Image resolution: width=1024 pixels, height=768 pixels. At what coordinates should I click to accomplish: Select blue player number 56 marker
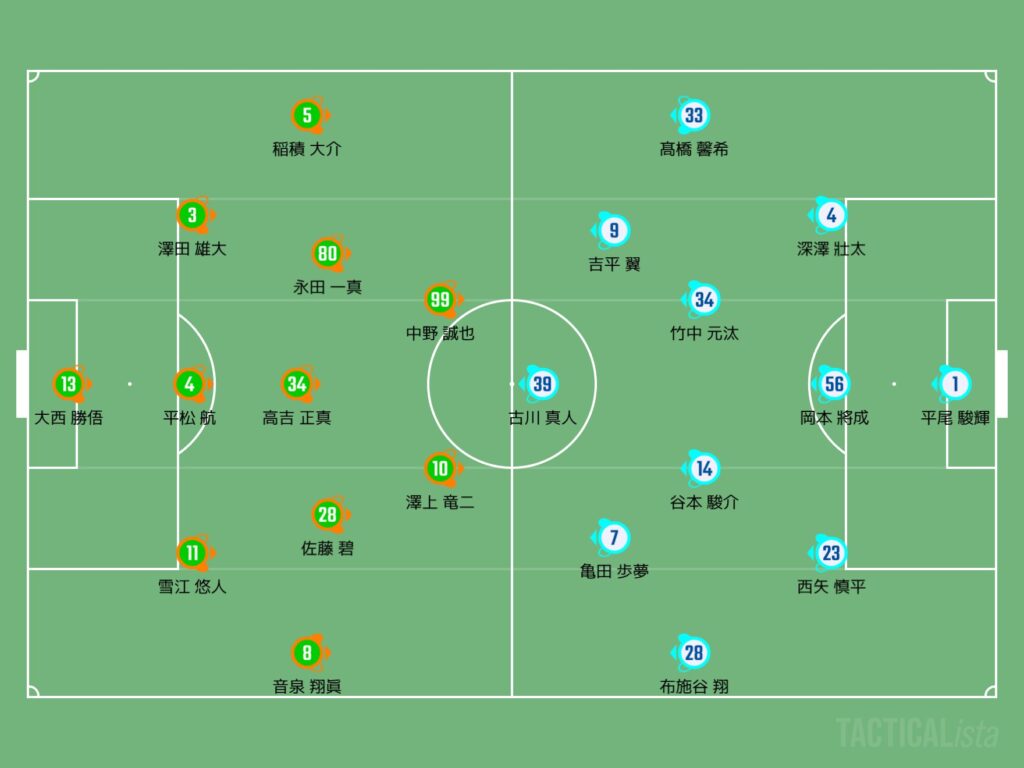click(833, 384)
